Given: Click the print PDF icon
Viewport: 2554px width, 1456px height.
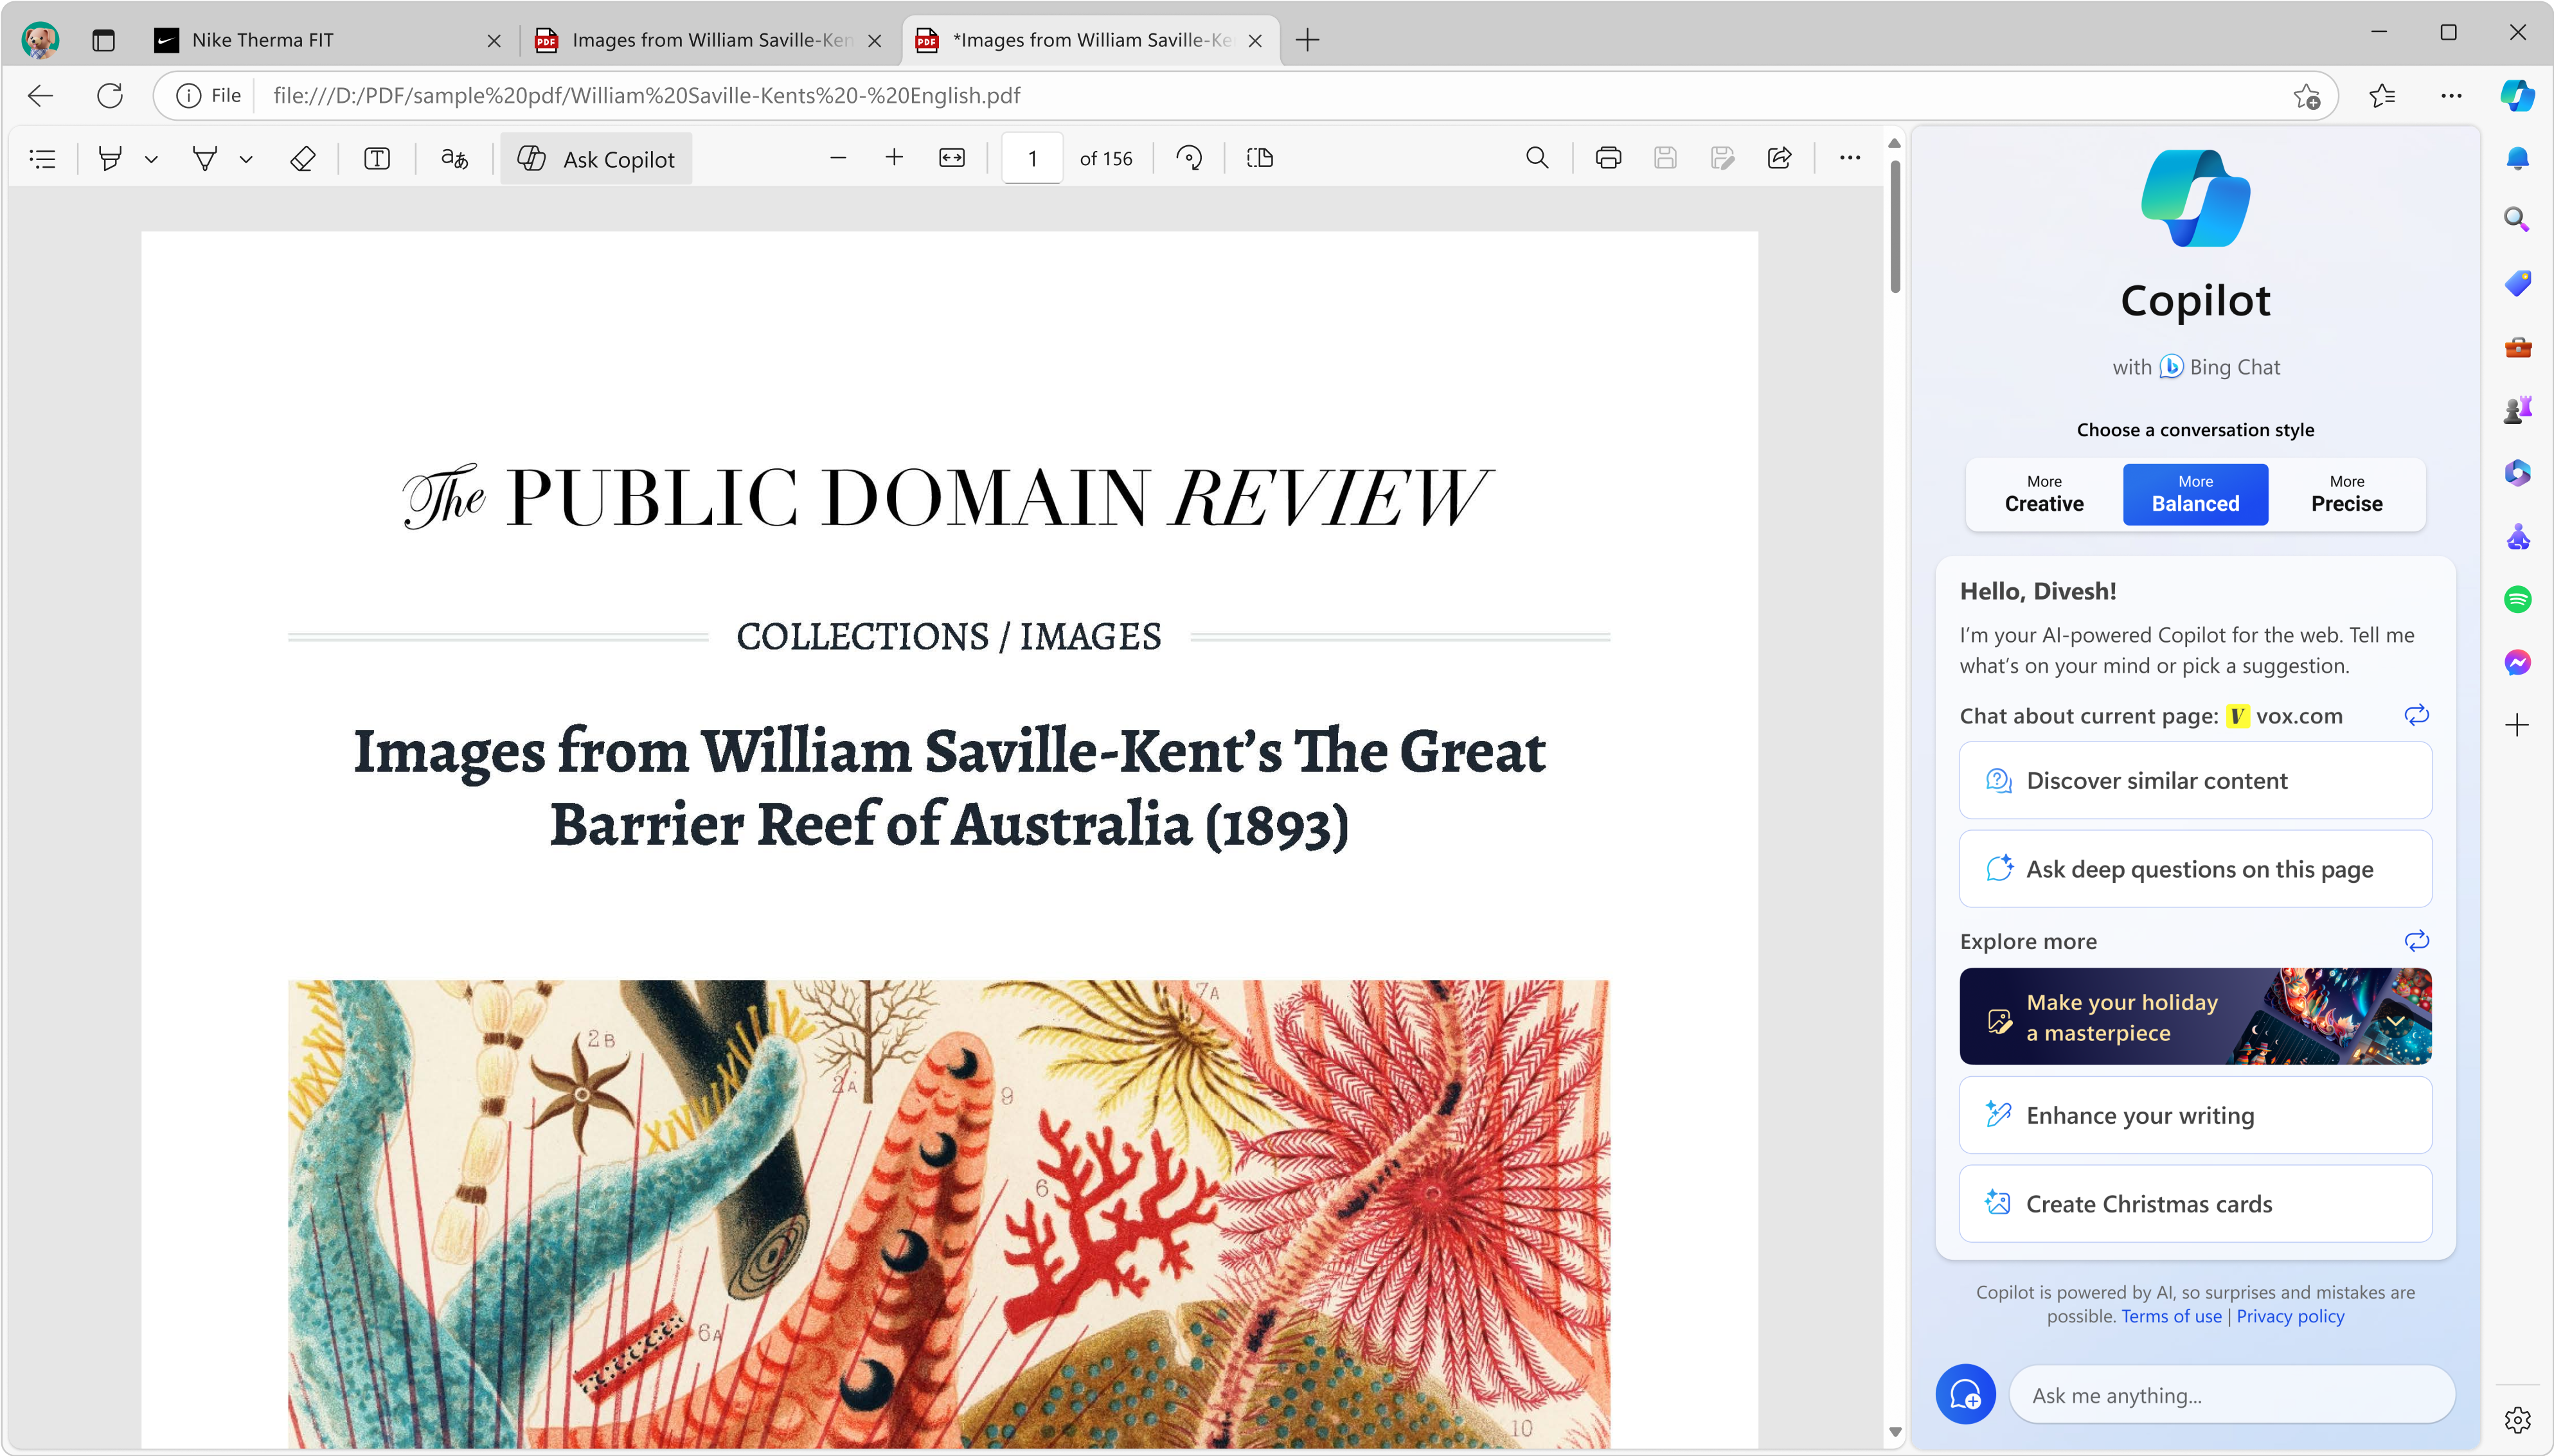Looking at the screenshot, I should [x=1608, y=158].
